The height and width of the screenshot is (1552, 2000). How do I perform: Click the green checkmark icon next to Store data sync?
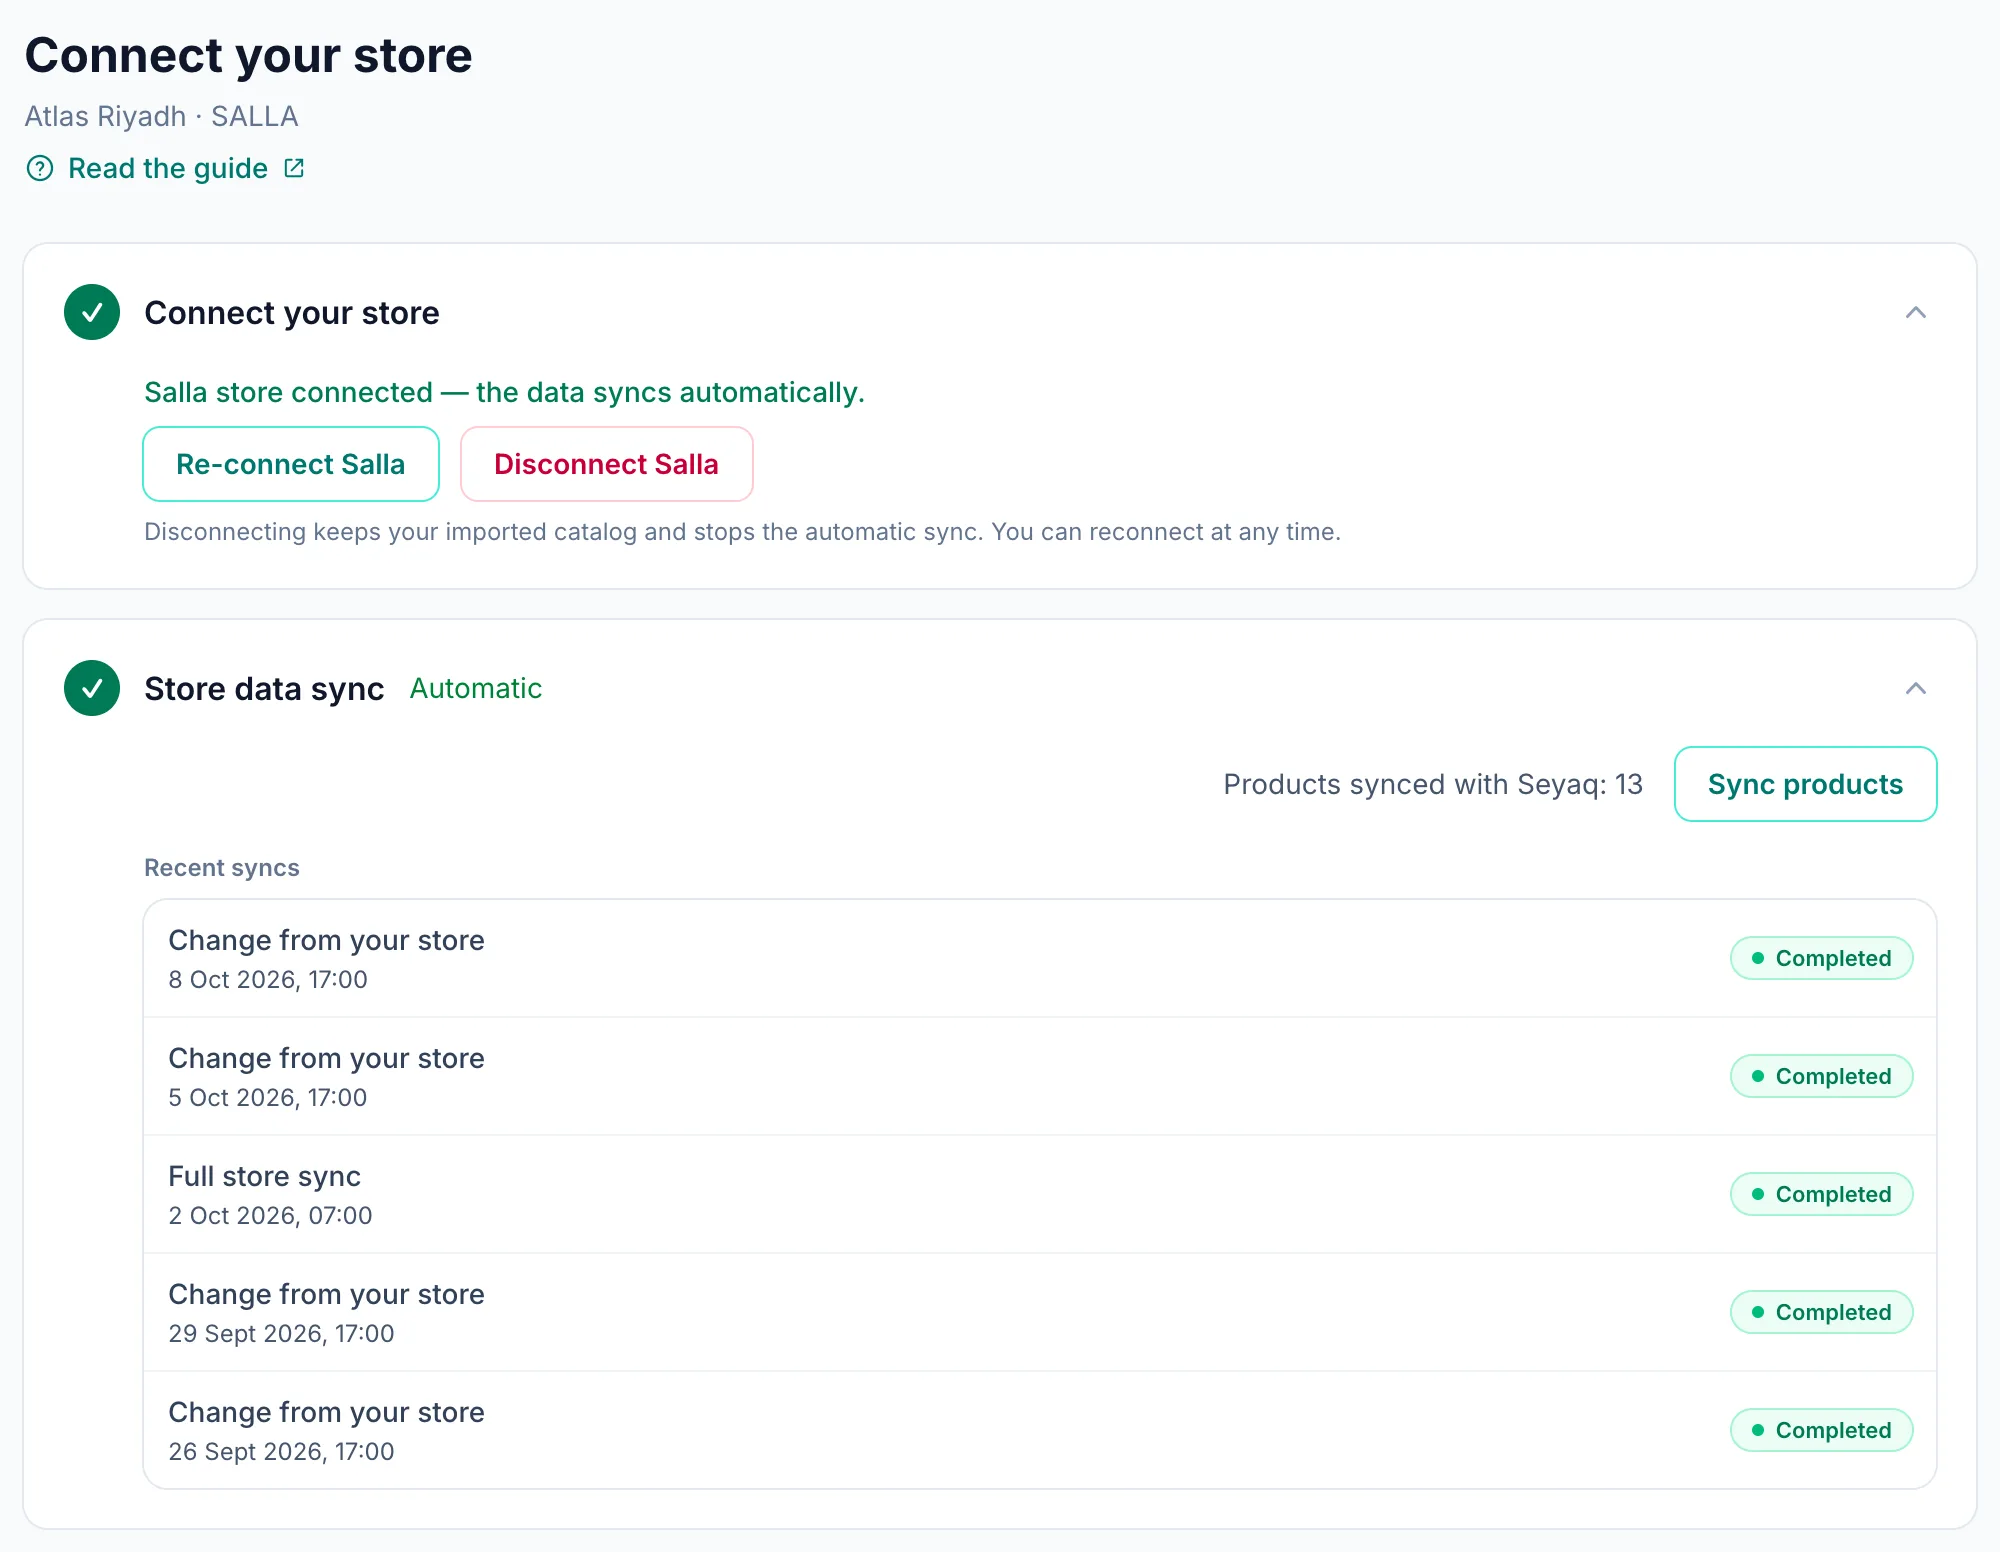[x=92, y=688]
